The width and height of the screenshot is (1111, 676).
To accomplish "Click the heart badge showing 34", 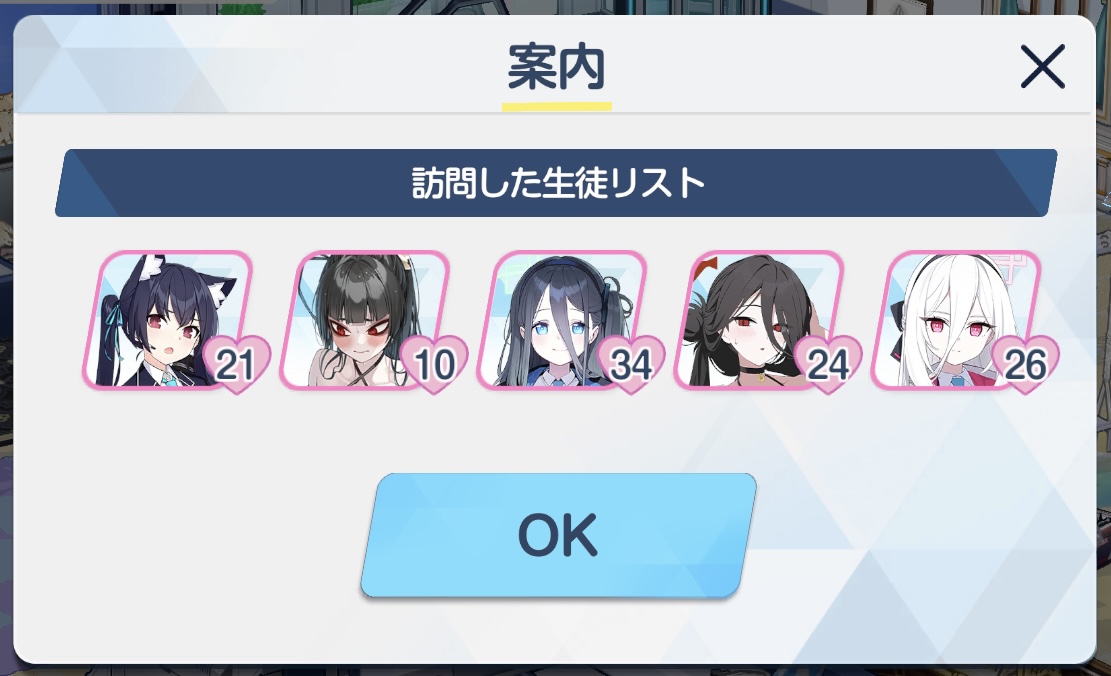I will (631, 364).
